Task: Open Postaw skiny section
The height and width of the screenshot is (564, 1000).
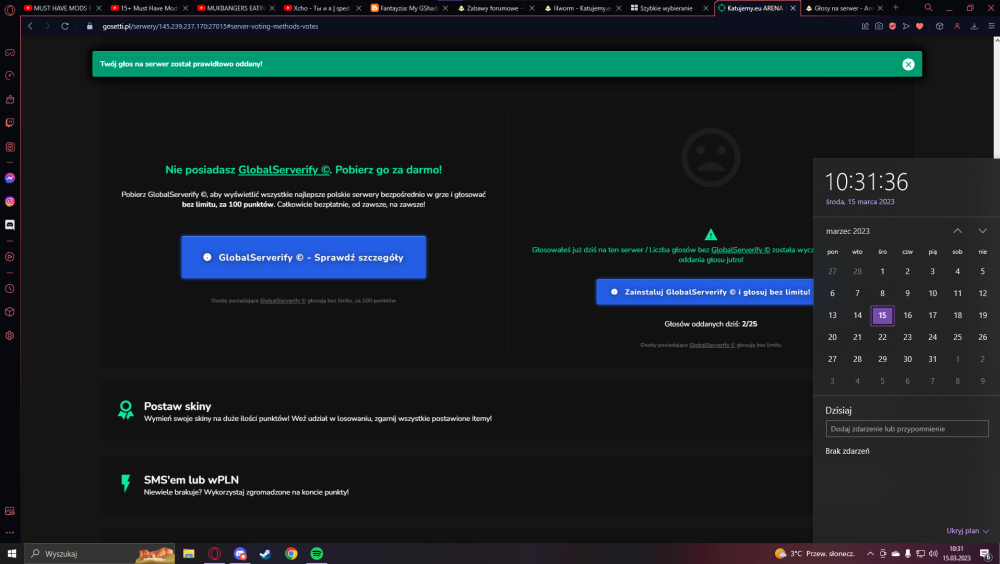Action: [x=456, y=412]
